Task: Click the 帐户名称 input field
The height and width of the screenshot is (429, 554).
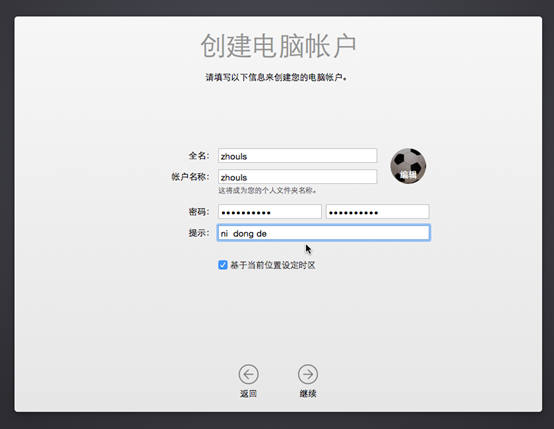Action: click(x=297, y=177)
